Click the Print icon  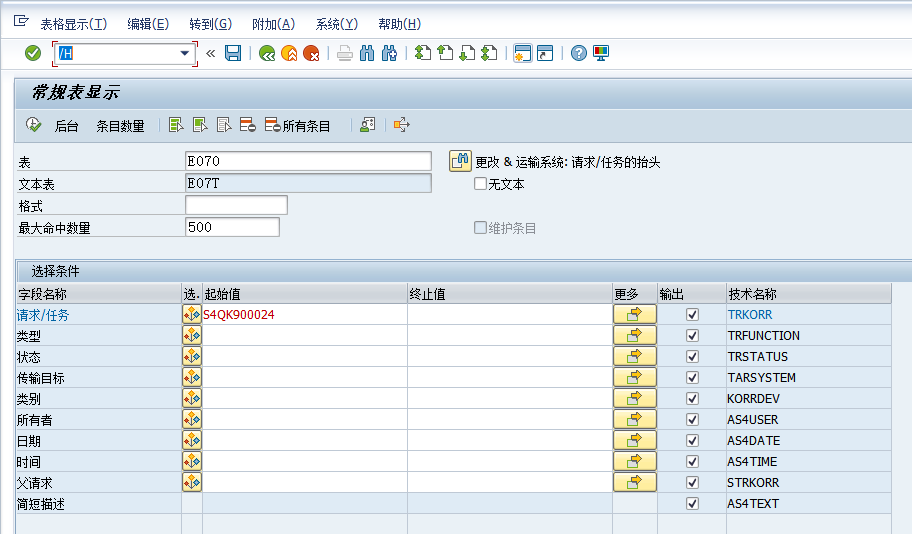[345, 54]
